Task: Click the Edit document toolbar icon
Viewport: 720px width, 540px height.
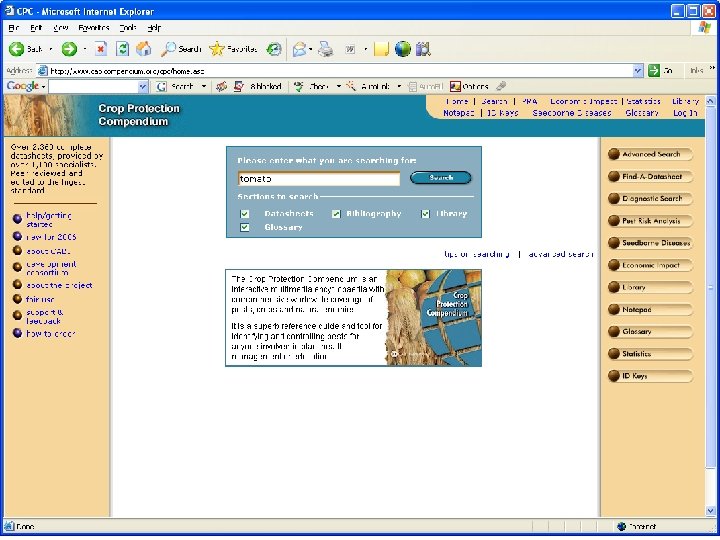Action: coord(350,49)
